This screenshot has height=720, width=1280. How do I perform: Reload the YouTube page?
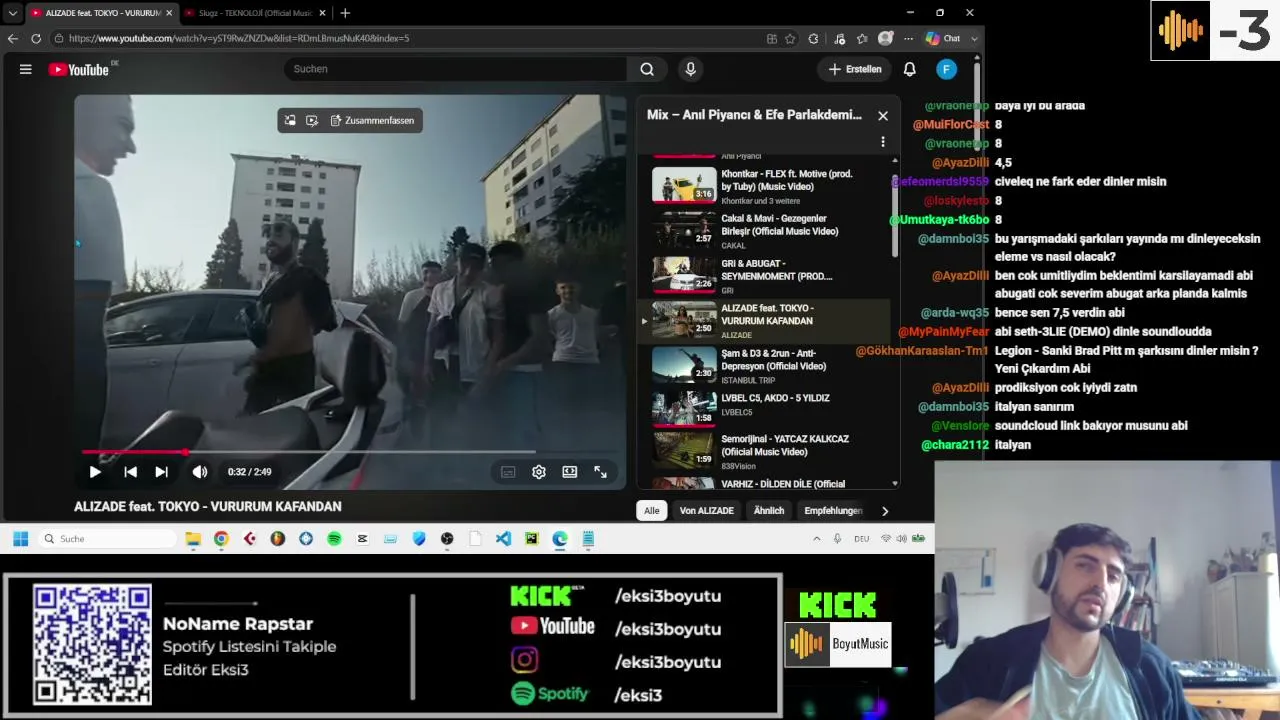(36, 38)
